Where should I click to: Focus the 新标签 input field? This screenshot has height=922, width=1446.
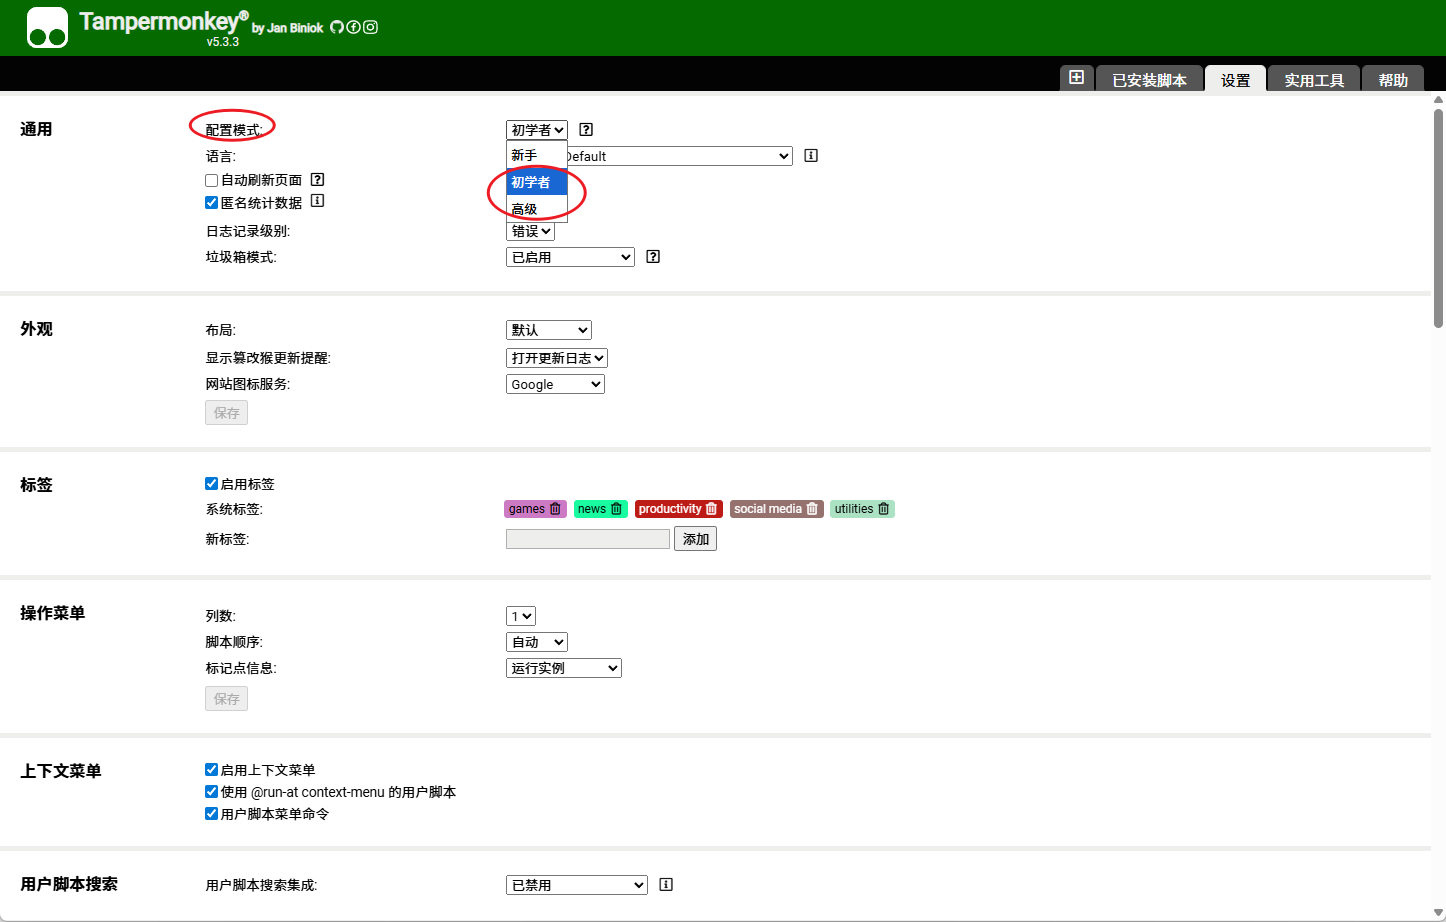coord(588,539)
